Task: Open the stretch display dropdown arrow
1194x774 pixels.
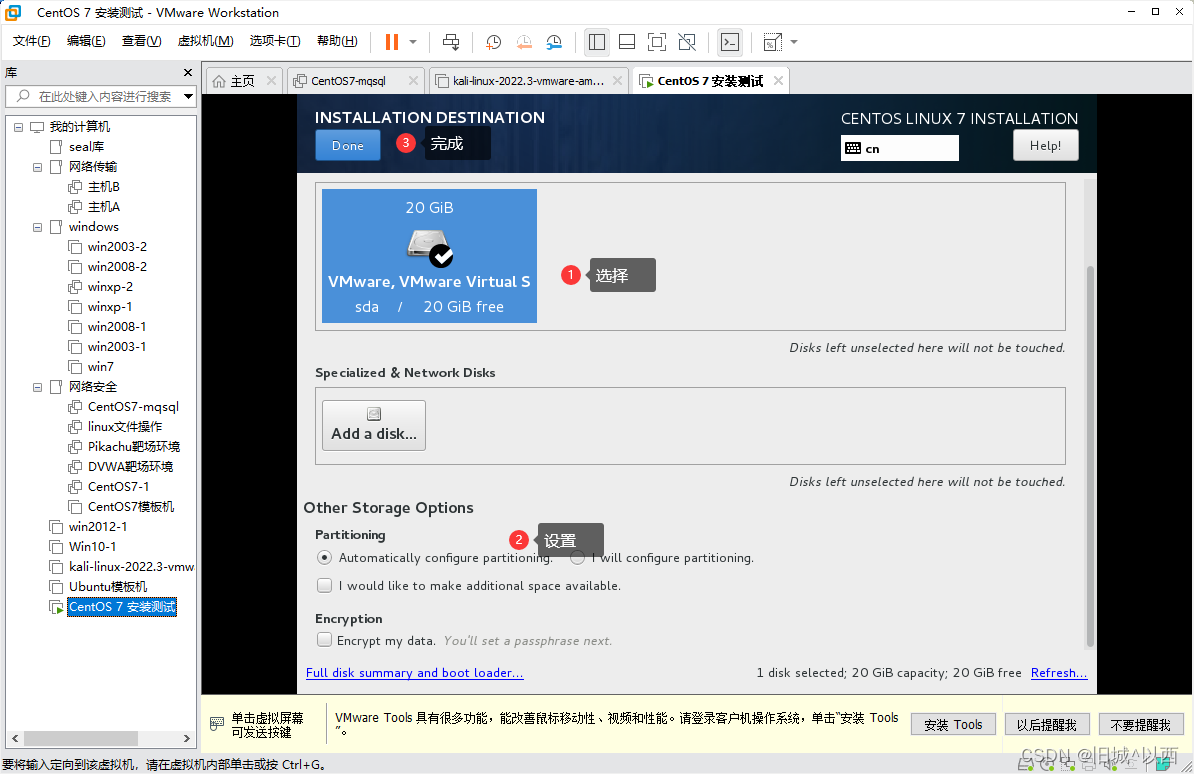Action: 794,42
